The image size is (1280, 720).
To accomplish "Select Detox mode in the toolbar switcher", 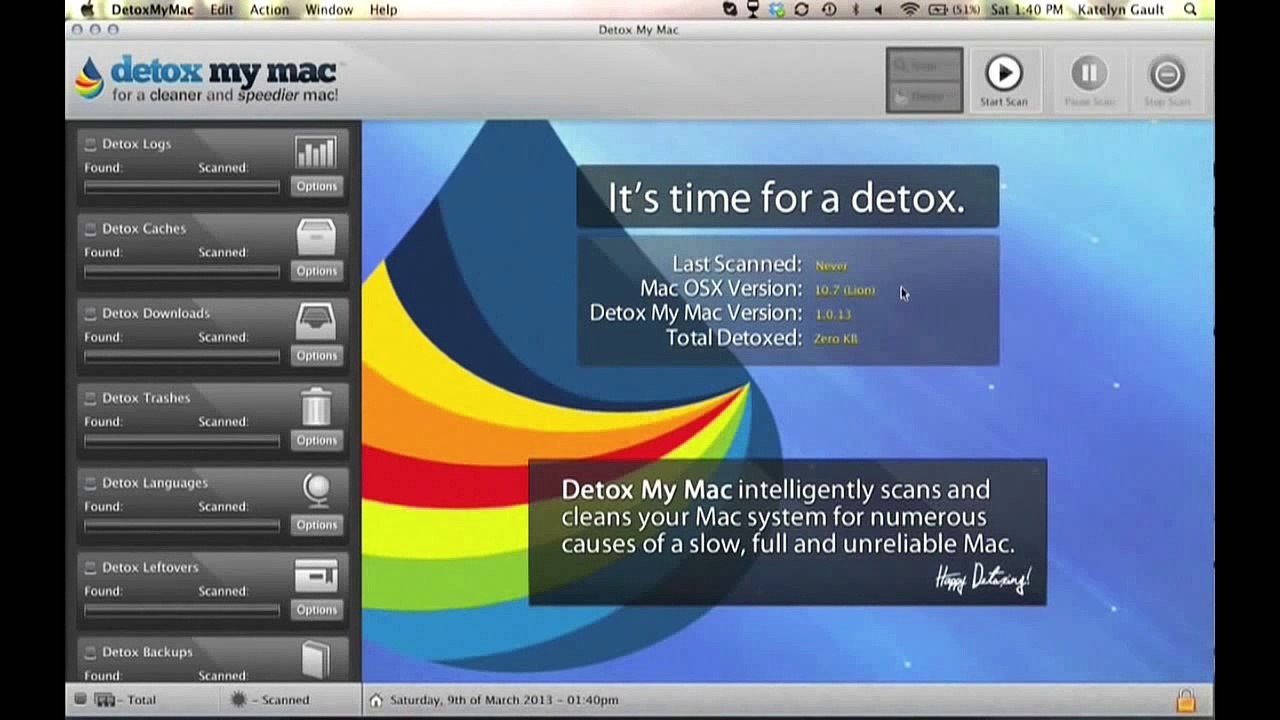I will tap(924, 96).
